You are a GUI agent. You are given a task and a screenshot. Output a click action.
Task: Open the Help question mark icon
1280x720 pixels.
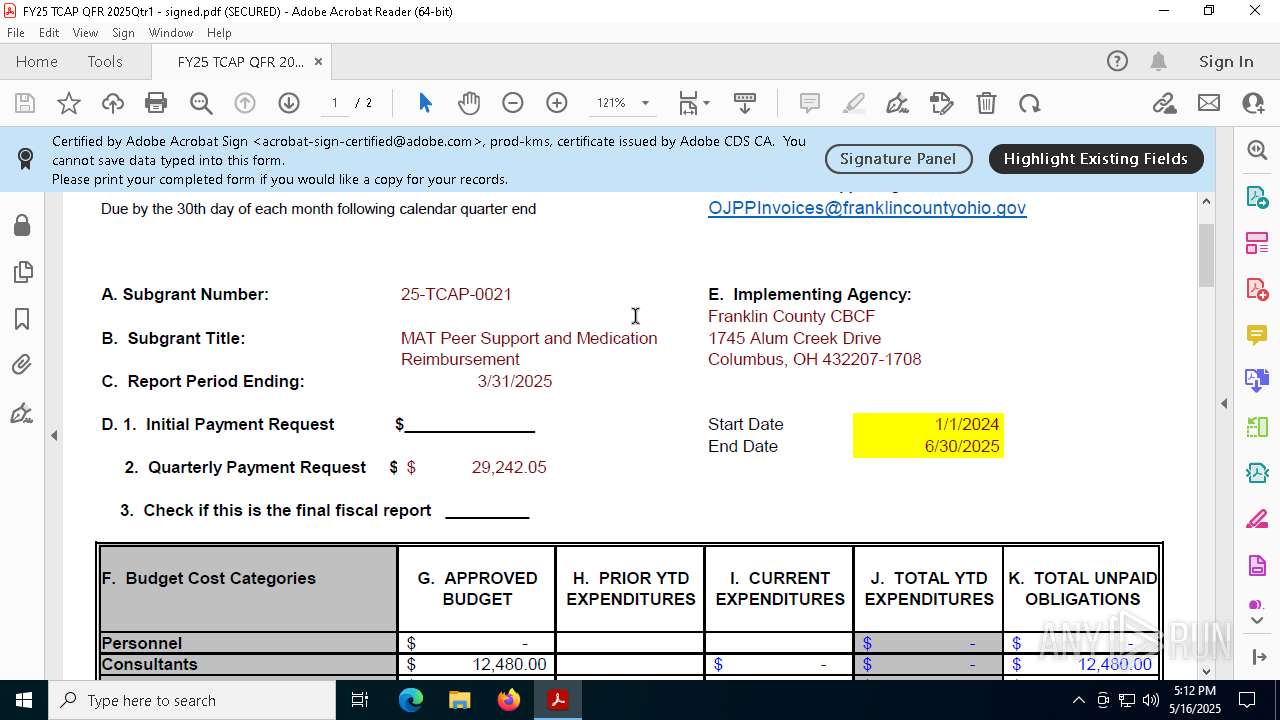pos(1117,61)
